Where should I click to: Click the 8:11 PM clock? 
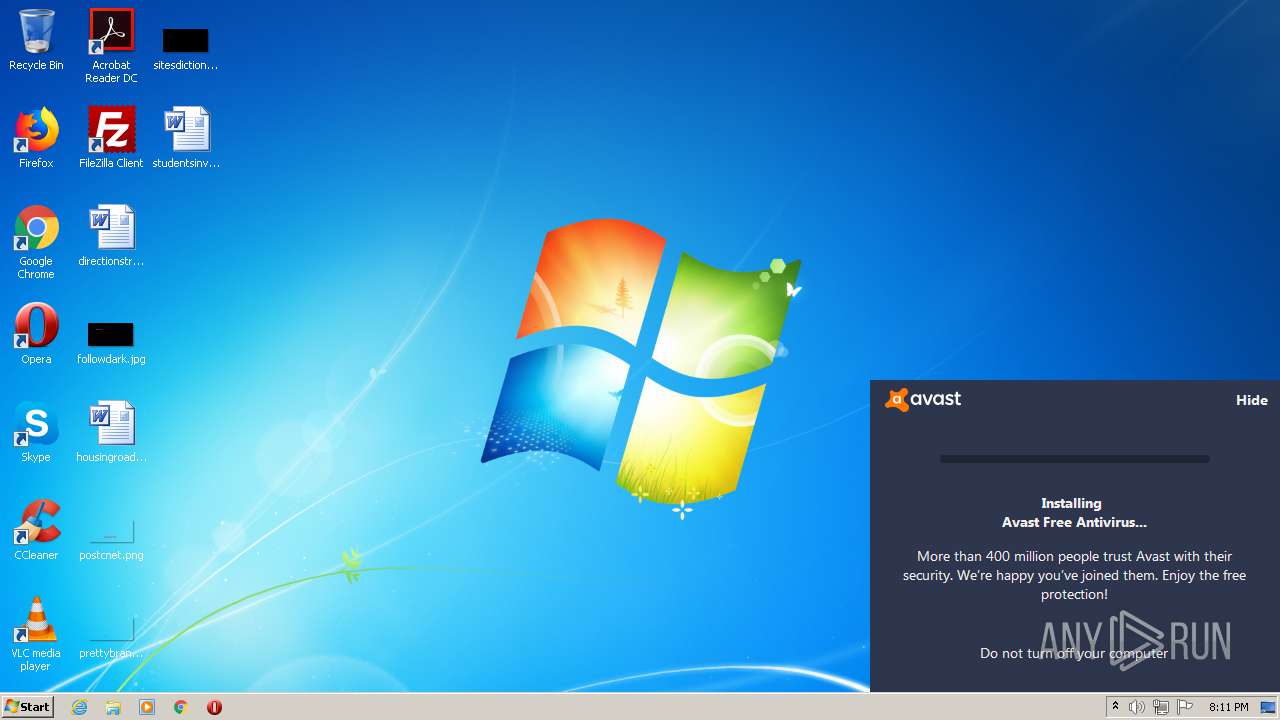[x=1229, y=707]
